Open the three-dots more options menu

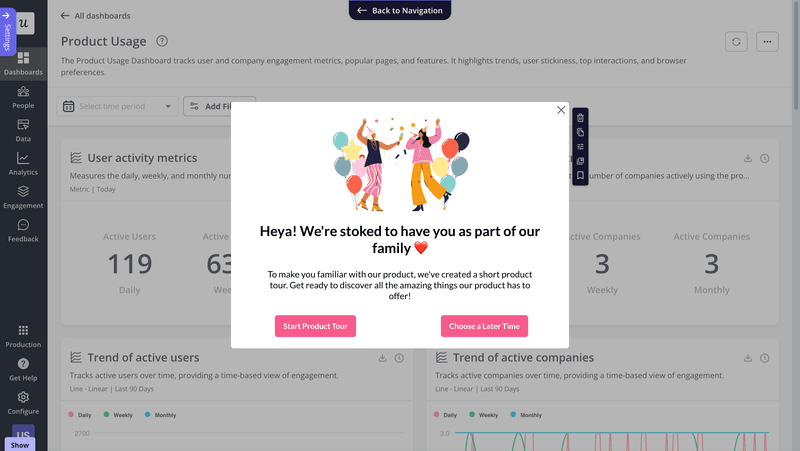(x=768, y=41)
